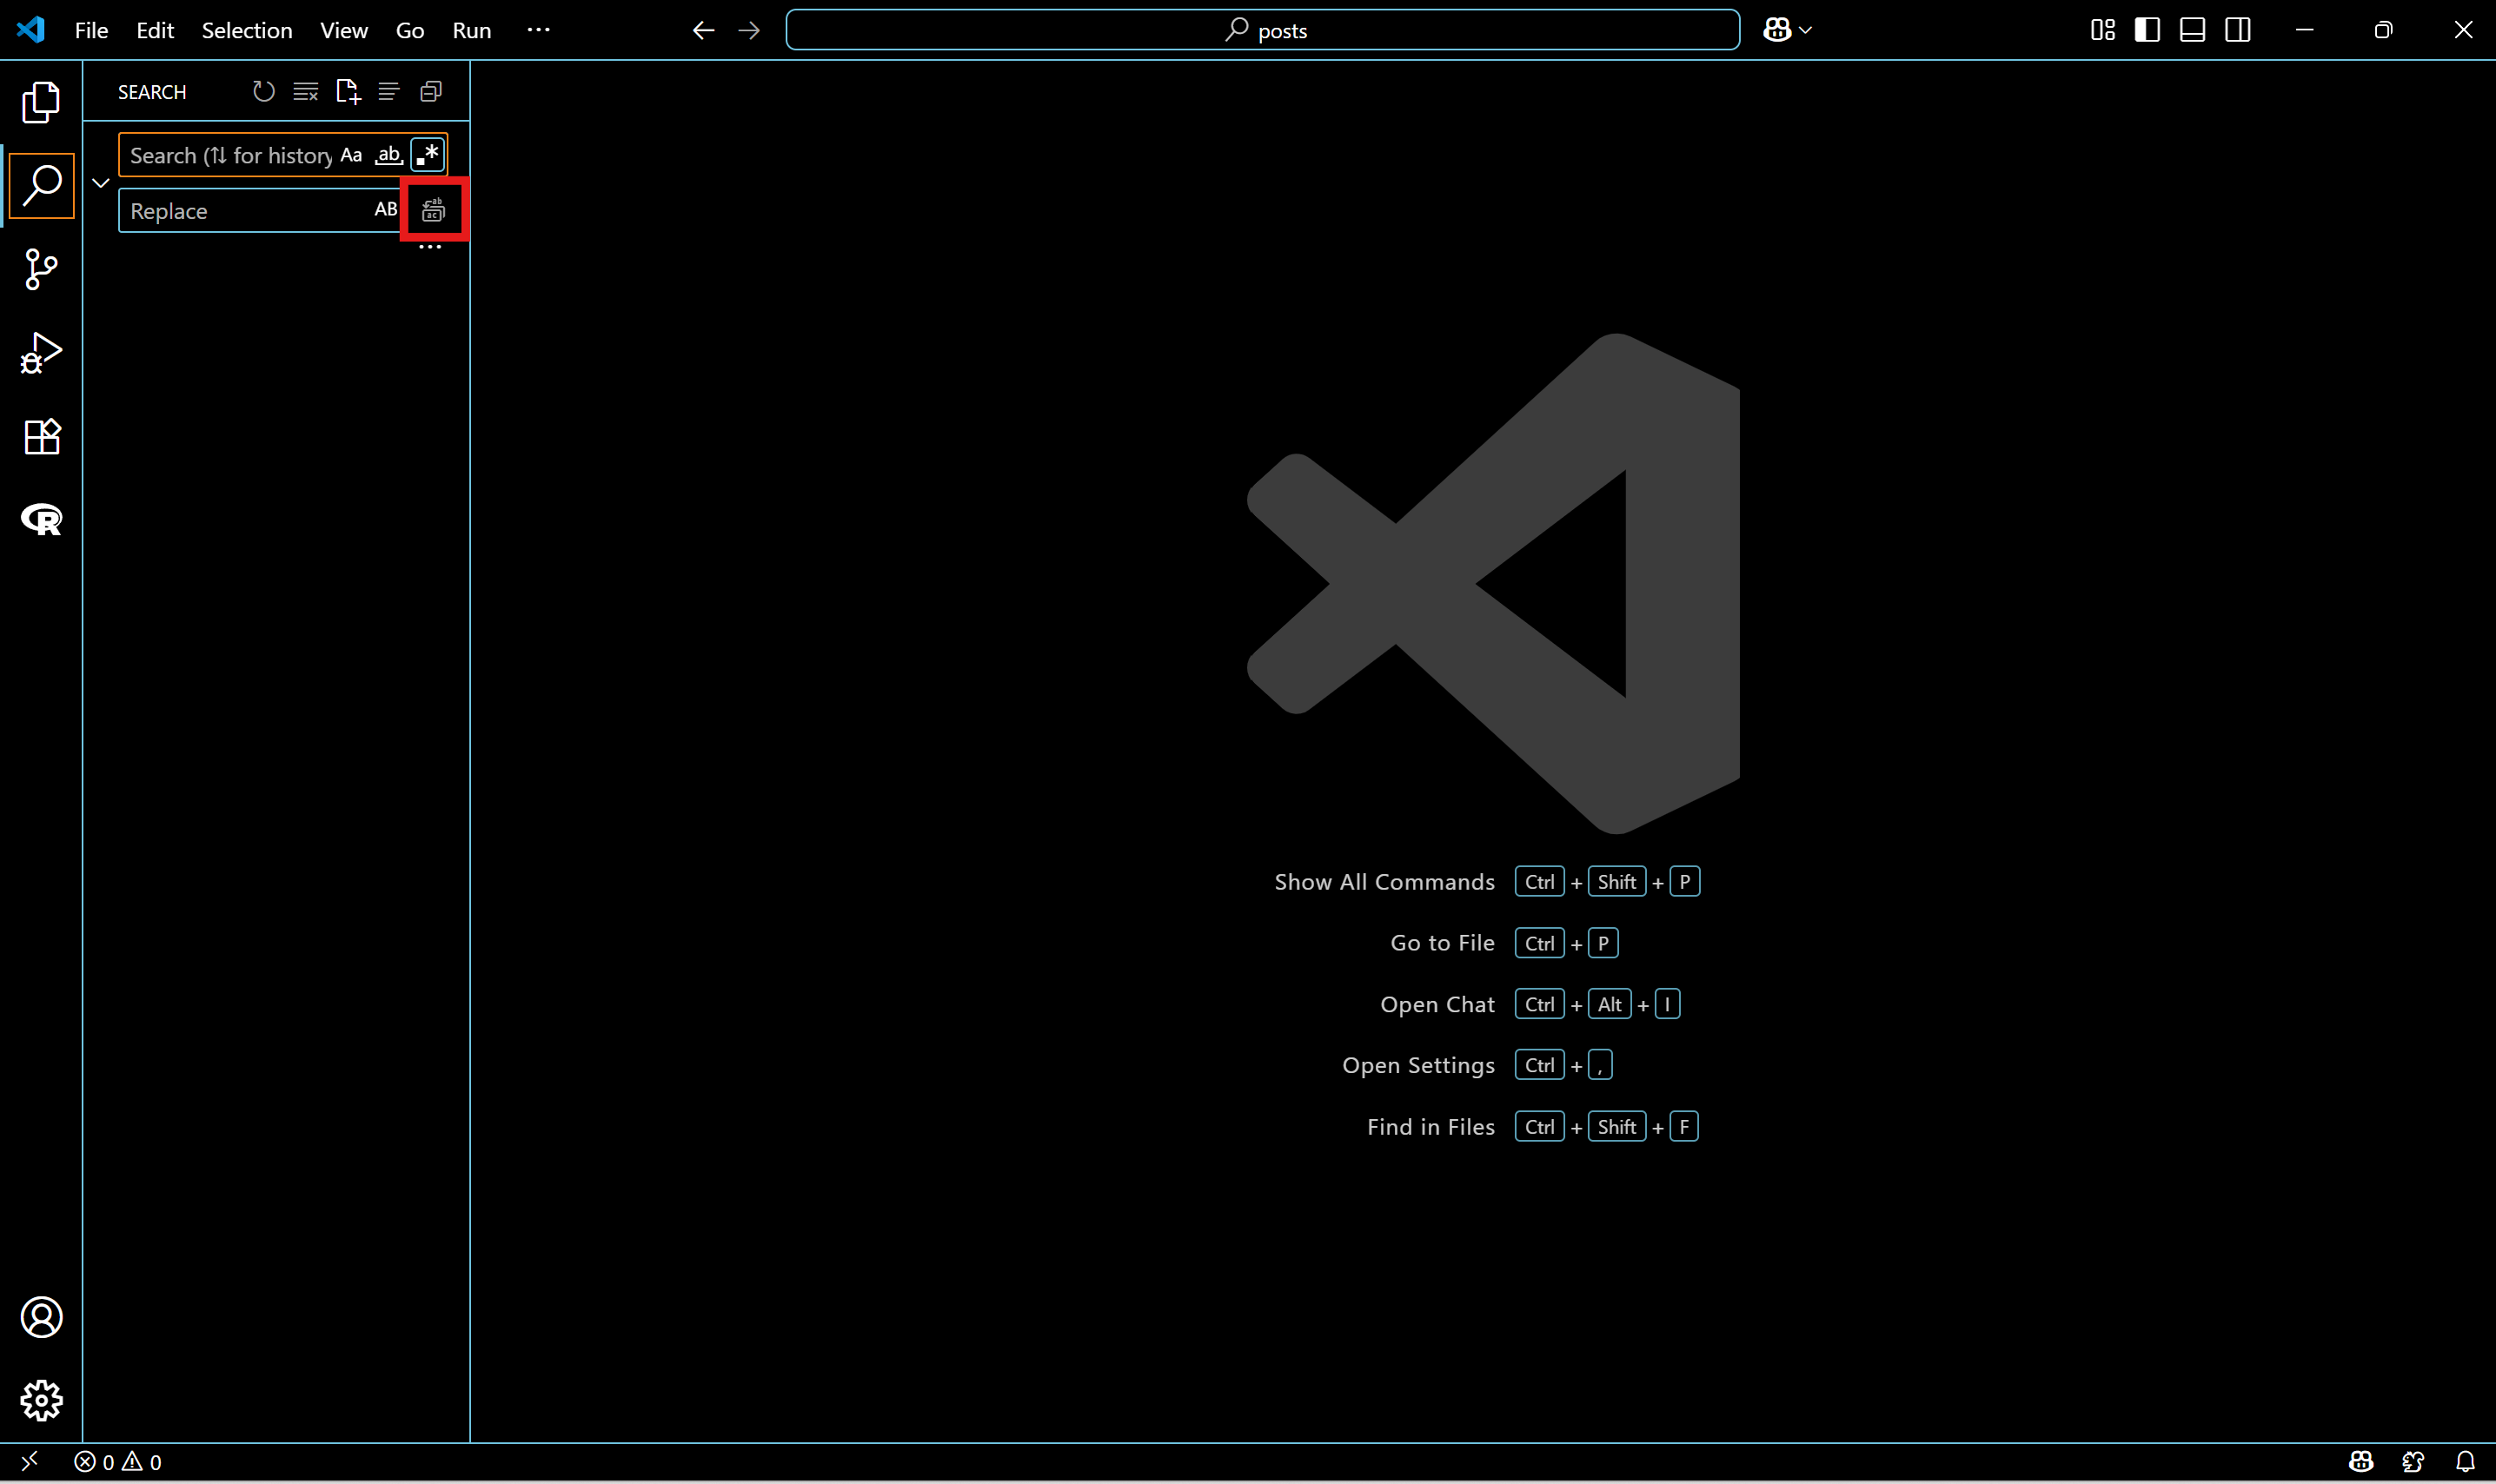The width and height of the screenshot is (2496, 1484).
Task: Collapse the Replace row chevron
Action: coord(100,183)
